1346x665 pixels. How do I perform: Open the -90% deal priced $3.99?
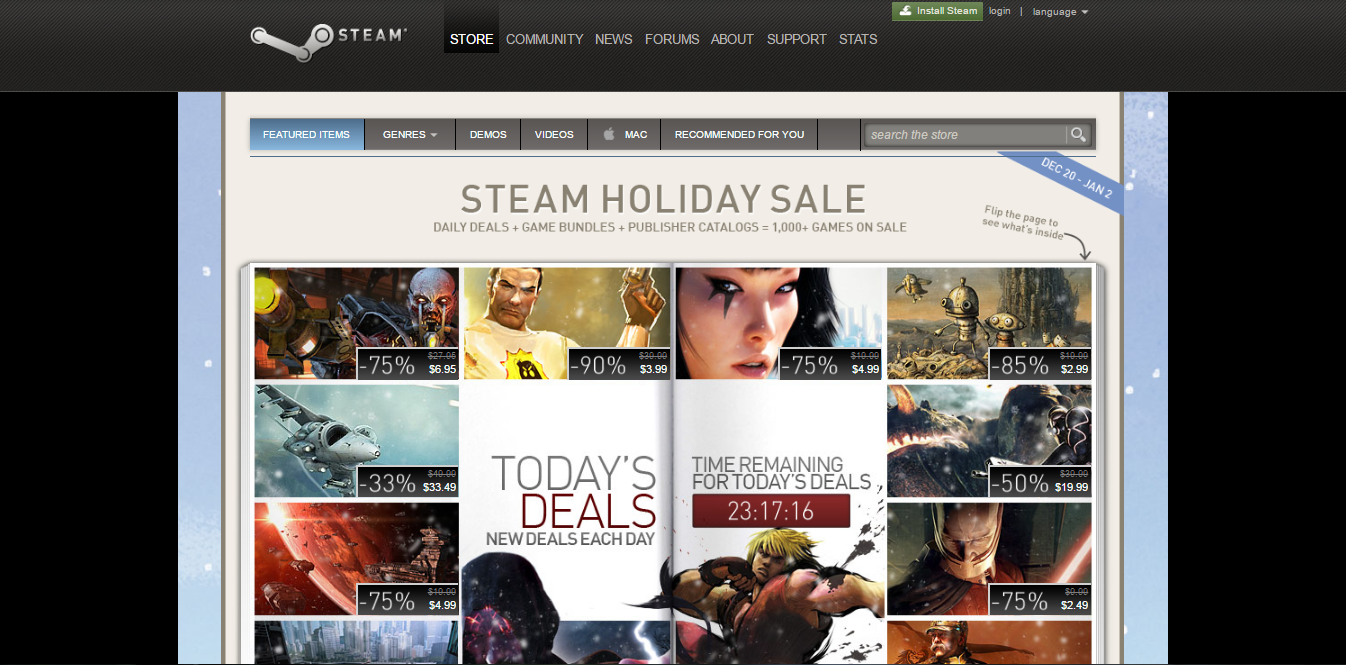(567, 323)
